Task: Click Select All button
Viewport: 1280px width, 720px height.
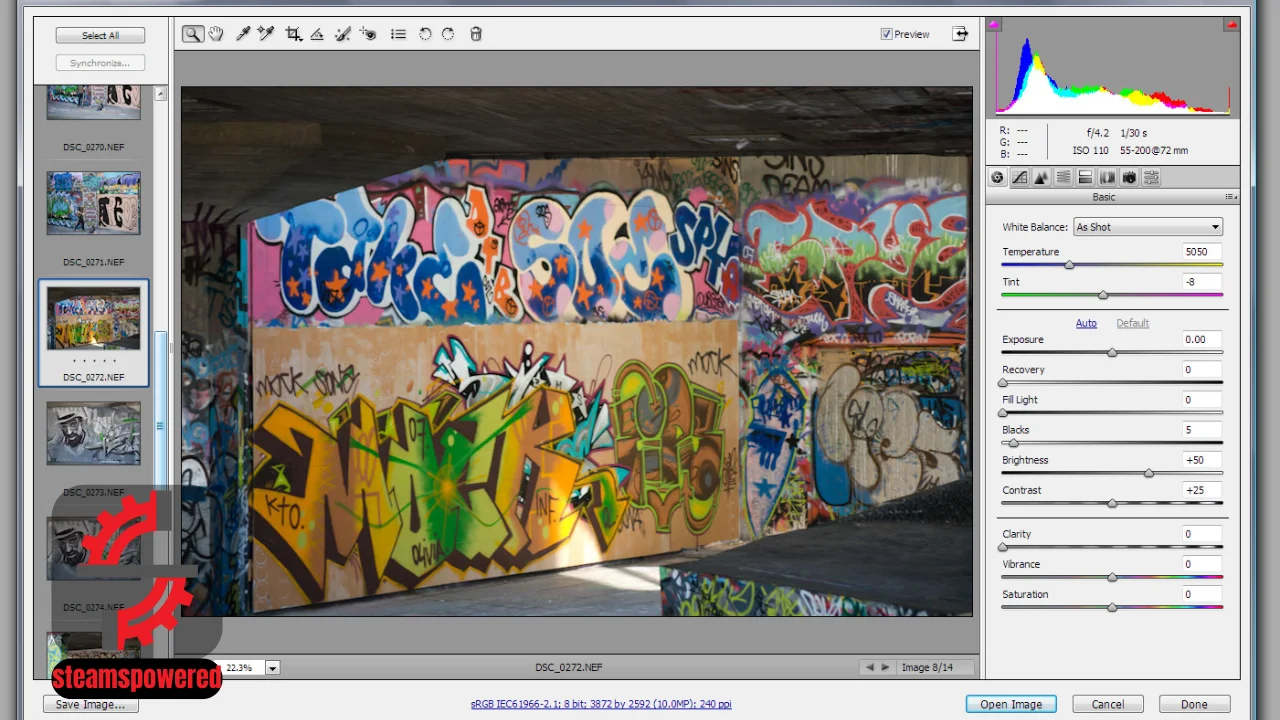Action: (x=100, y=35)
